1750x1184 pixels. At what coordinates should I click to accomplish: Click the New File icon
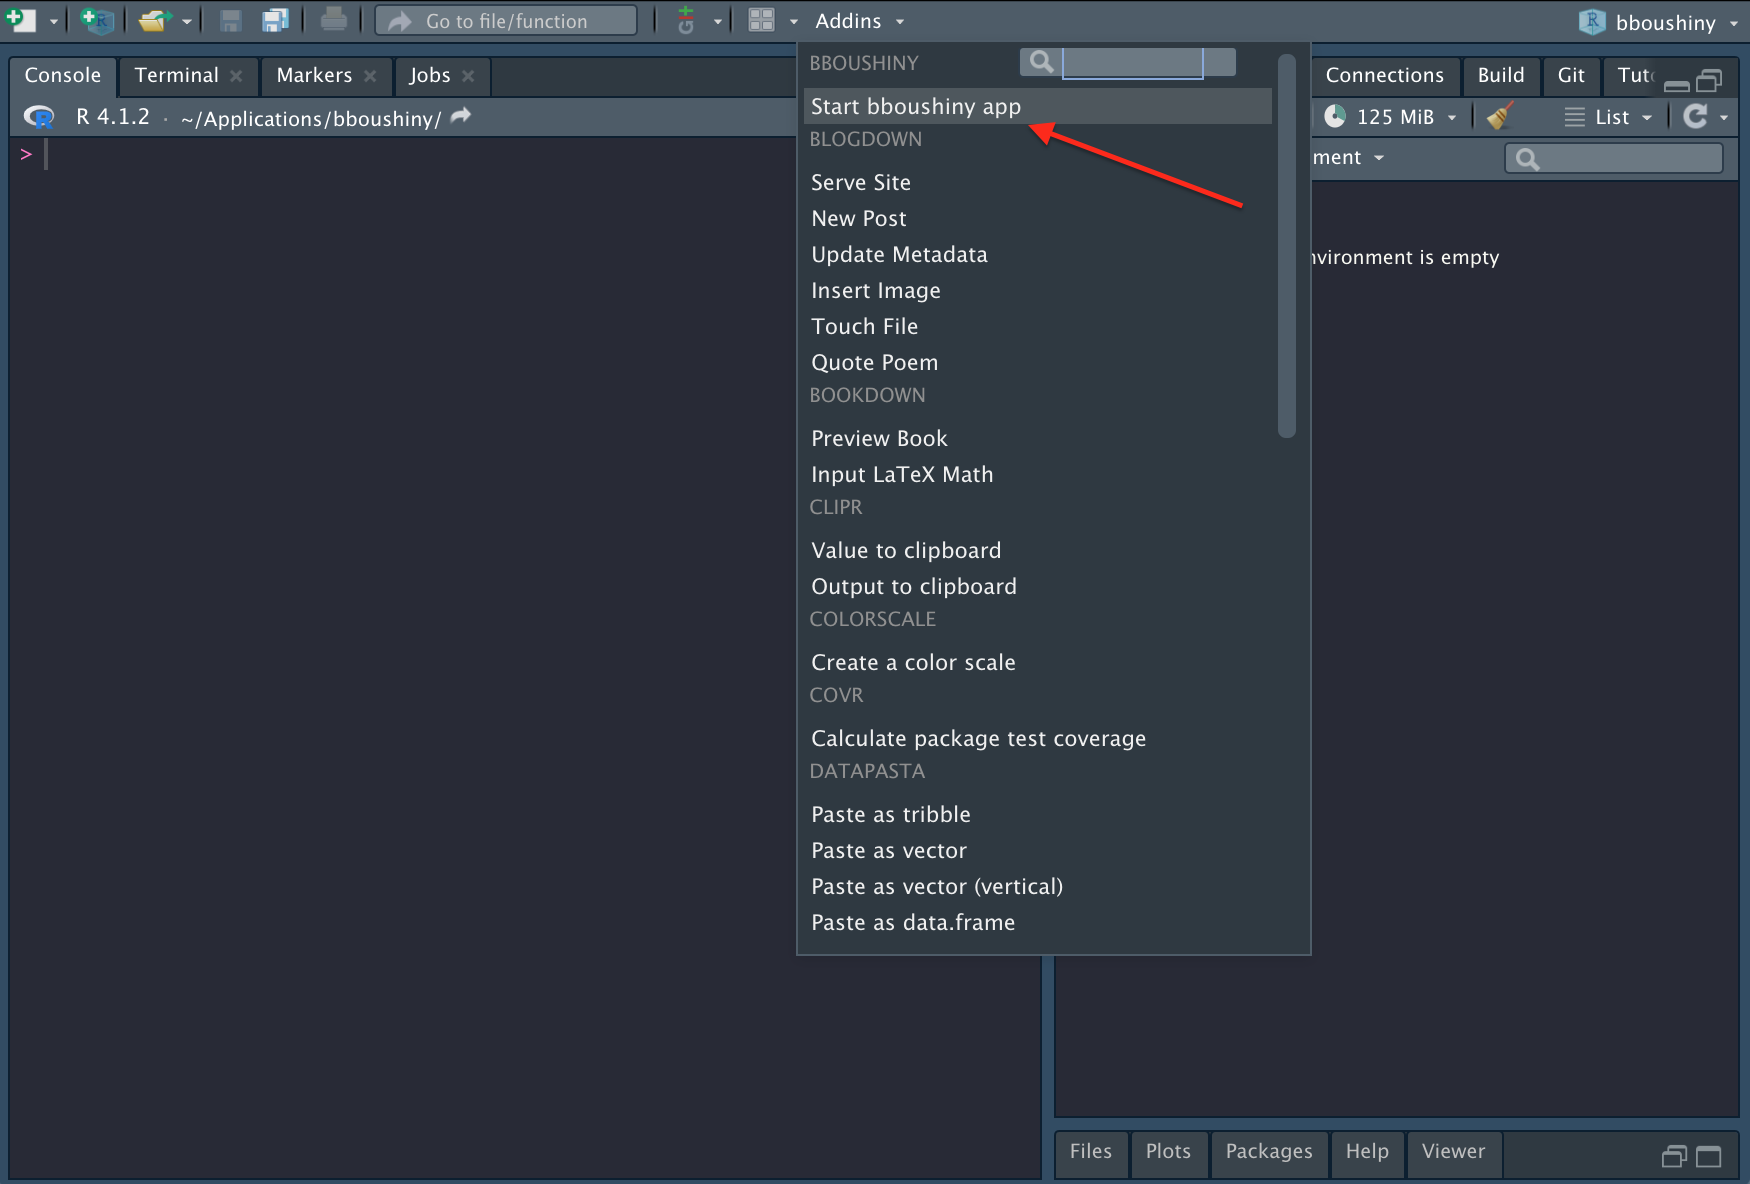(21, 20)
